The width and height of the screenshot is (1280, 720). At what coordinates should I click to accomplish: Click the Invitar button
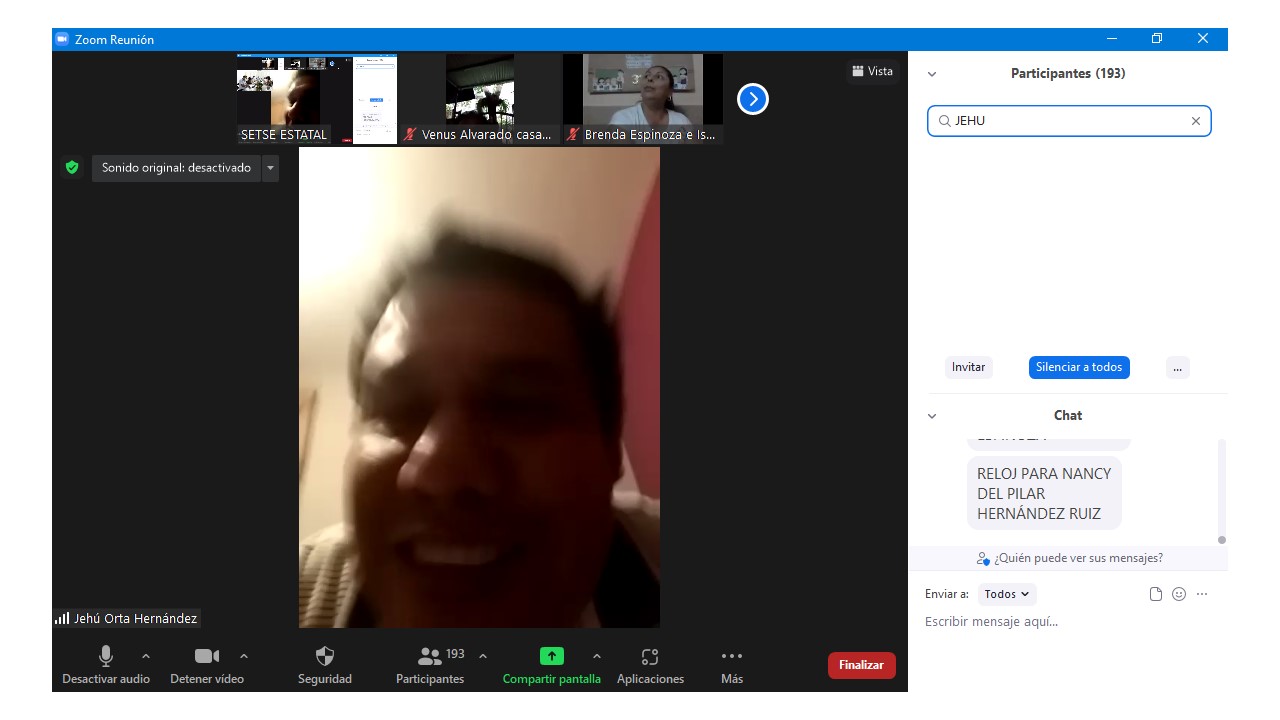(x=968, y=367)
